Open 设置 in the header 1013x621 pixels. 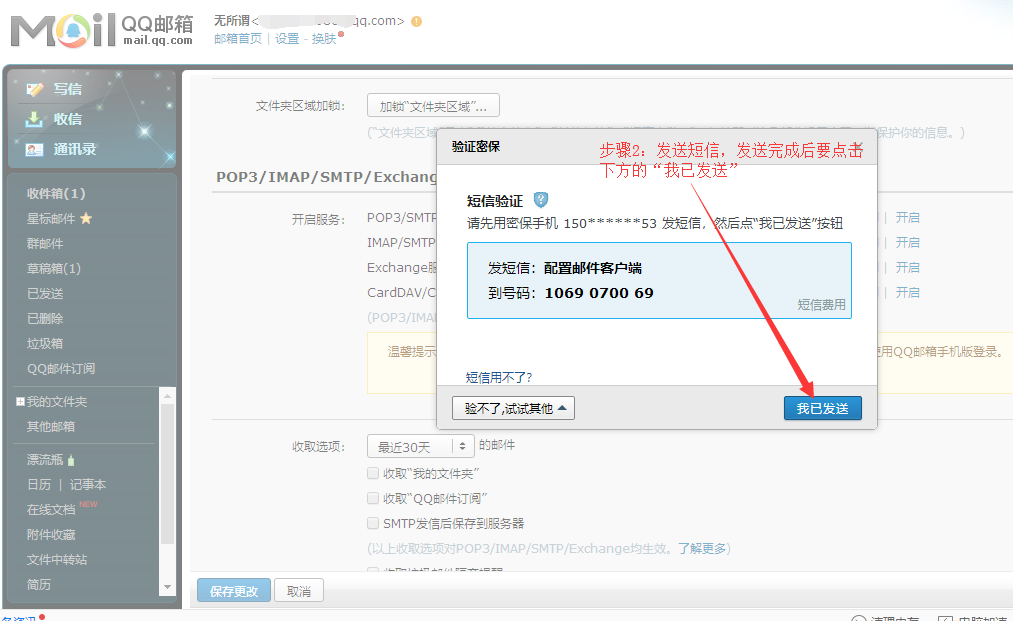pyautogui.click(x=287, y=39)
